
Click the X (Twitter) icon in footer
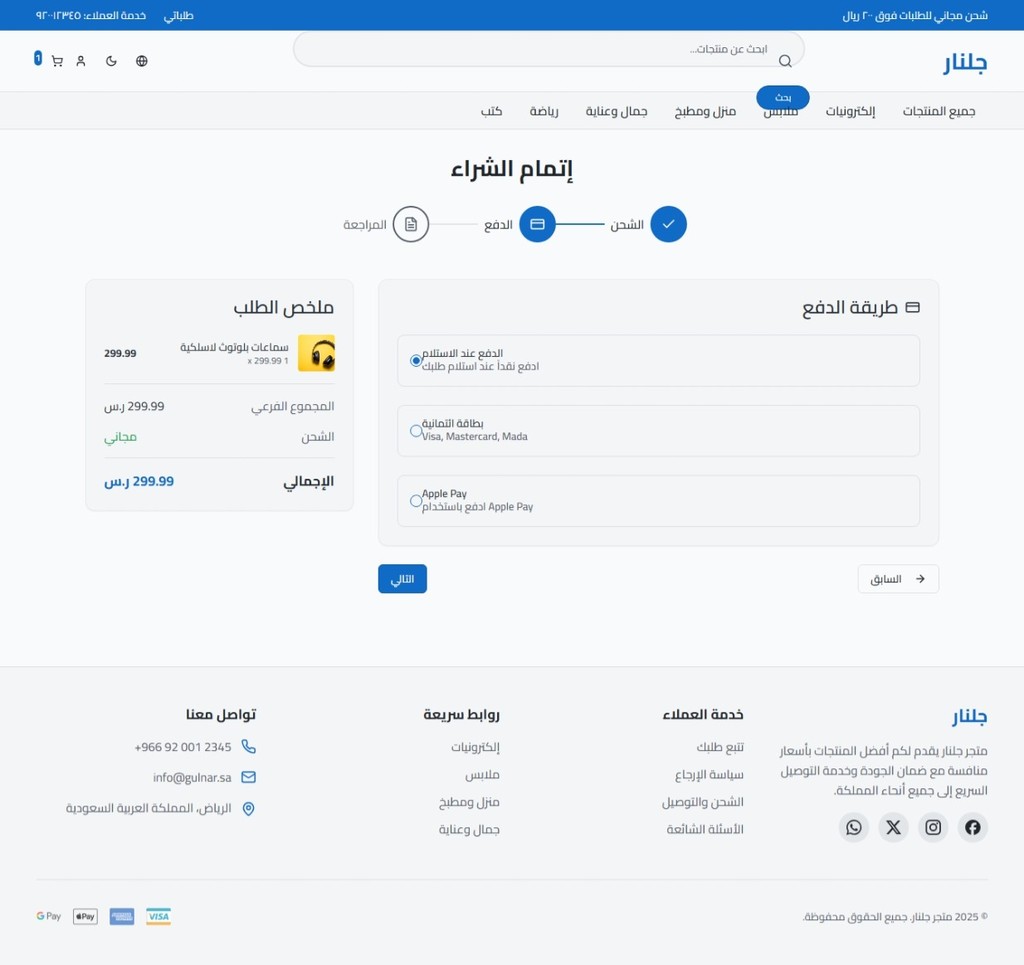click(x=893, y=827)
